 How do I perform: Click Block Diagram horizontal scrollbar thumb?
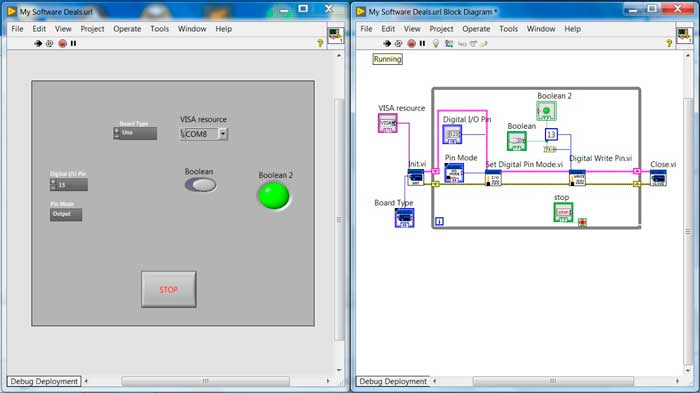coord(553,381)
